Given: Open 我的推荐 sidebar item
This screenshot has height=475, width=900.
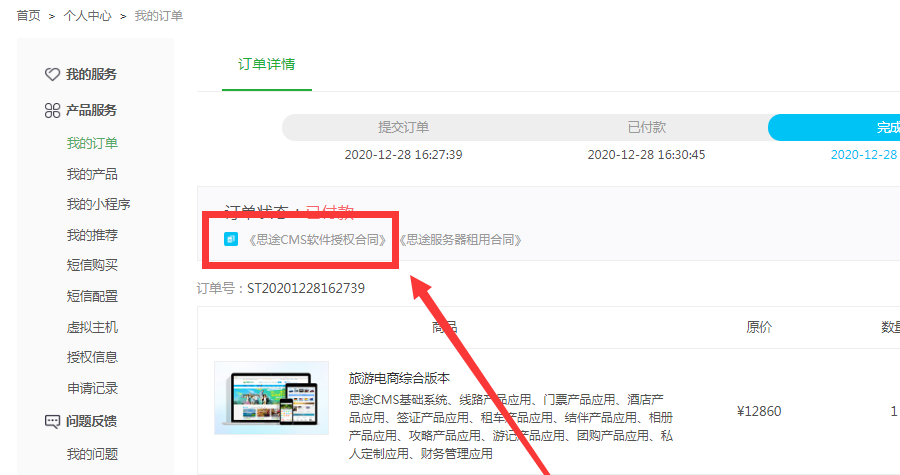Looking at the screenshot, I should pos(92,236).
